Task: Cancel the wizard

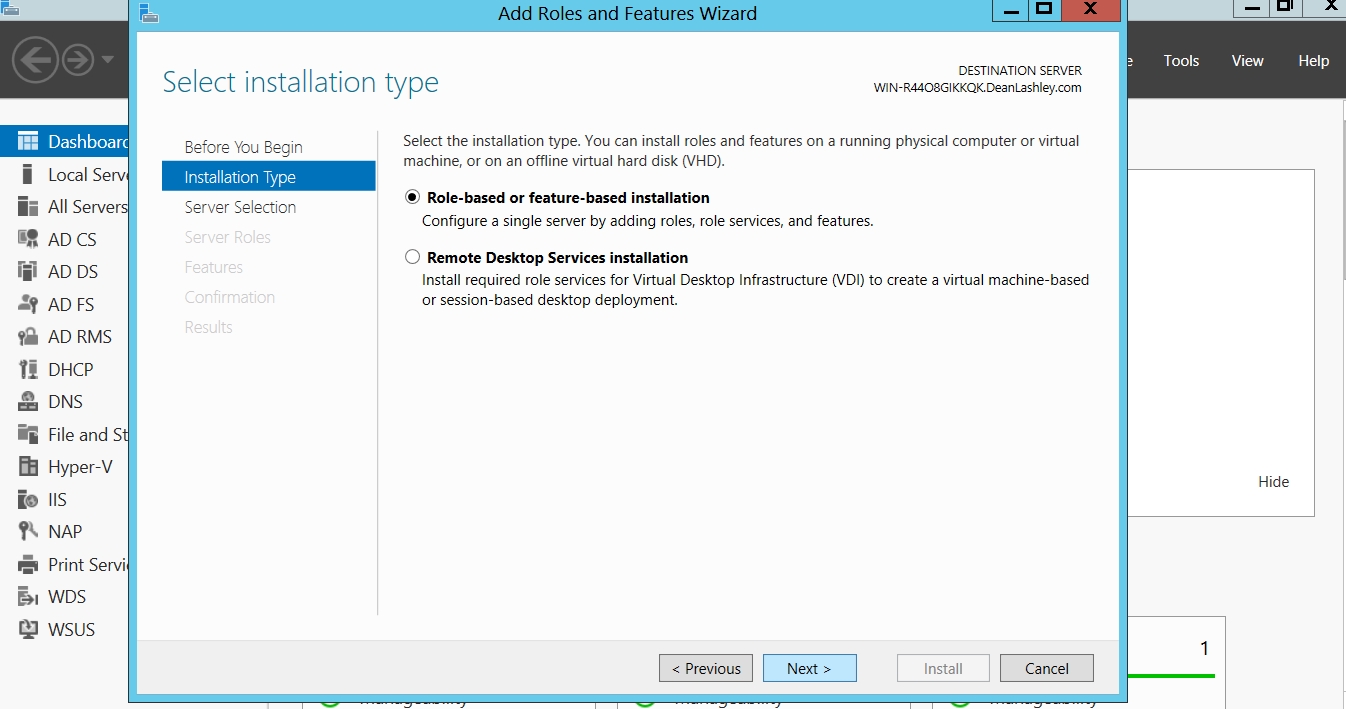Action: (x=1047, y=668)
